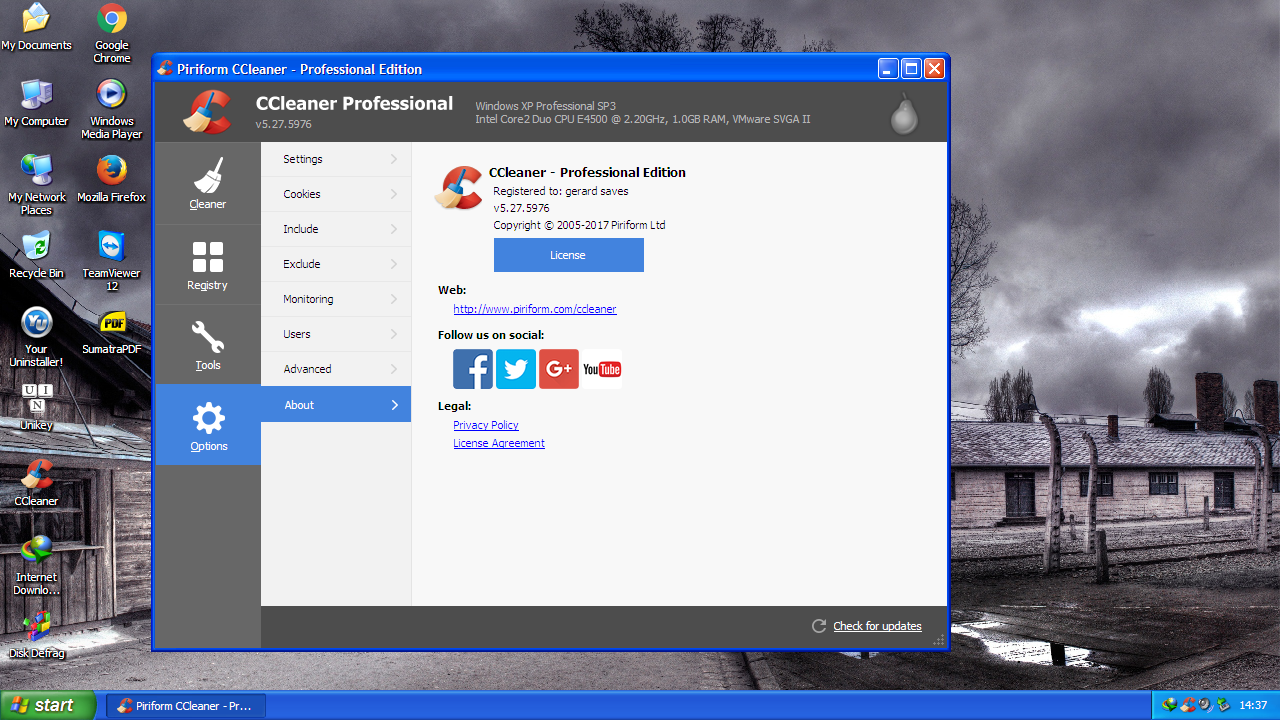Open the Cleaner section in CCleaner sidebar

[x=208, y=183]
